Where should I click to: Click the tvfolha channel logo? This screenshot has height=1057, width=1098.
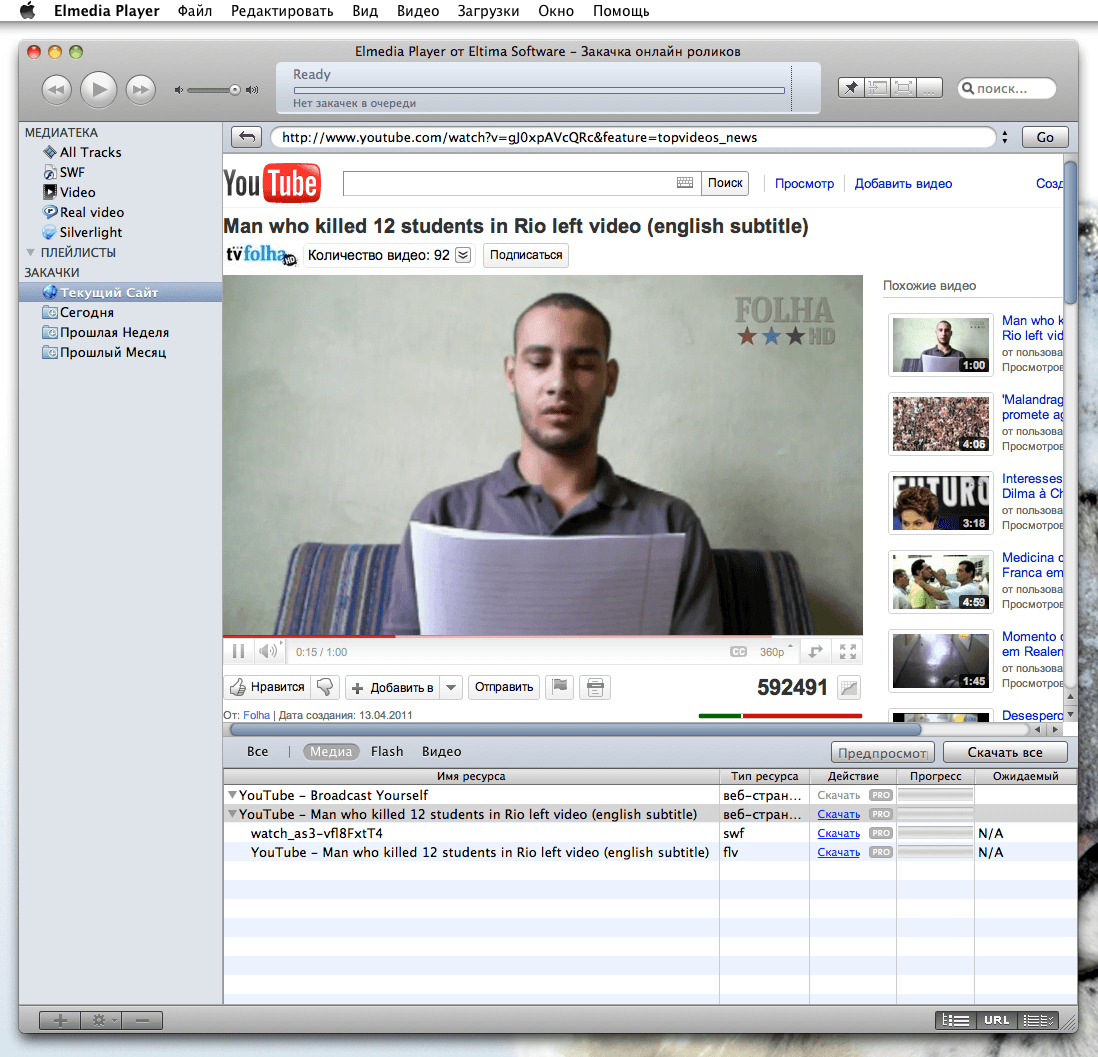click(x=261, y=255)
